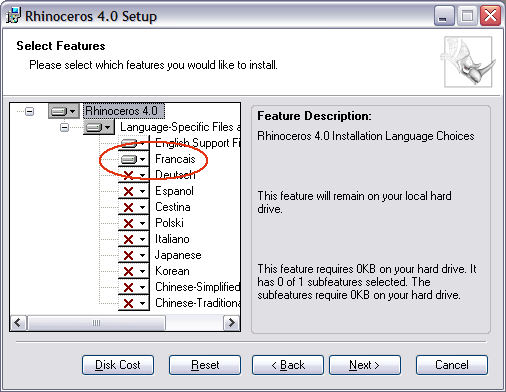Click the setup installer icon in title bar

(14, 15)
